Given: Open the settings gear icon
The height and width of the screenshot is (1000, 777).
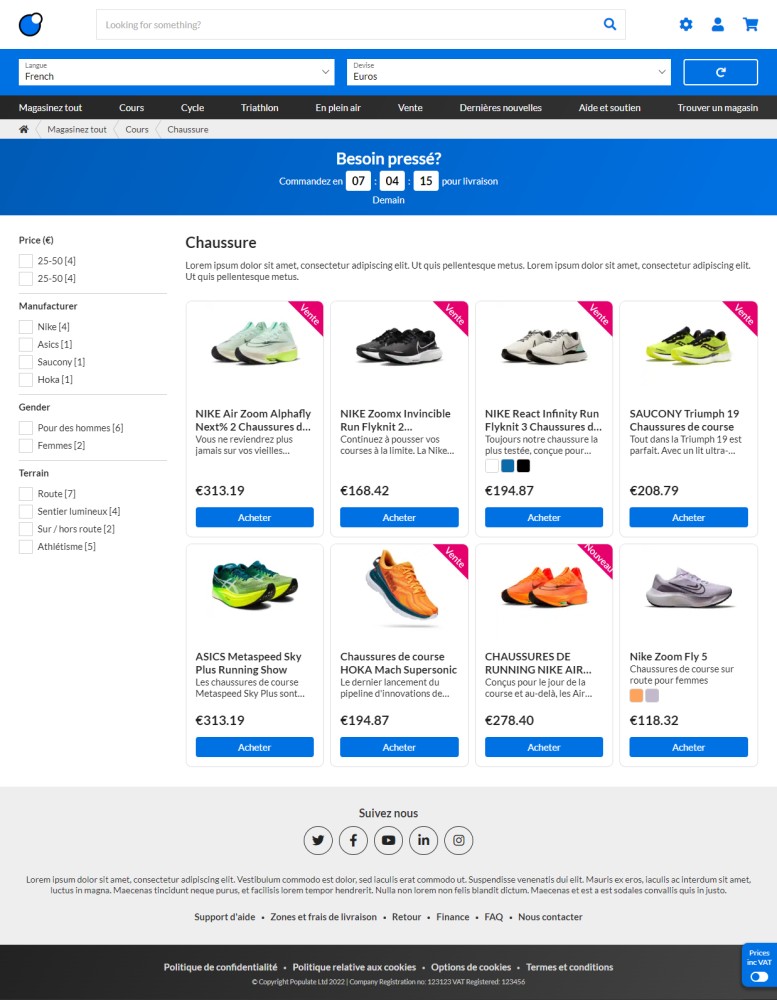Looking at the screenshot, I should [x=686, y=24].
